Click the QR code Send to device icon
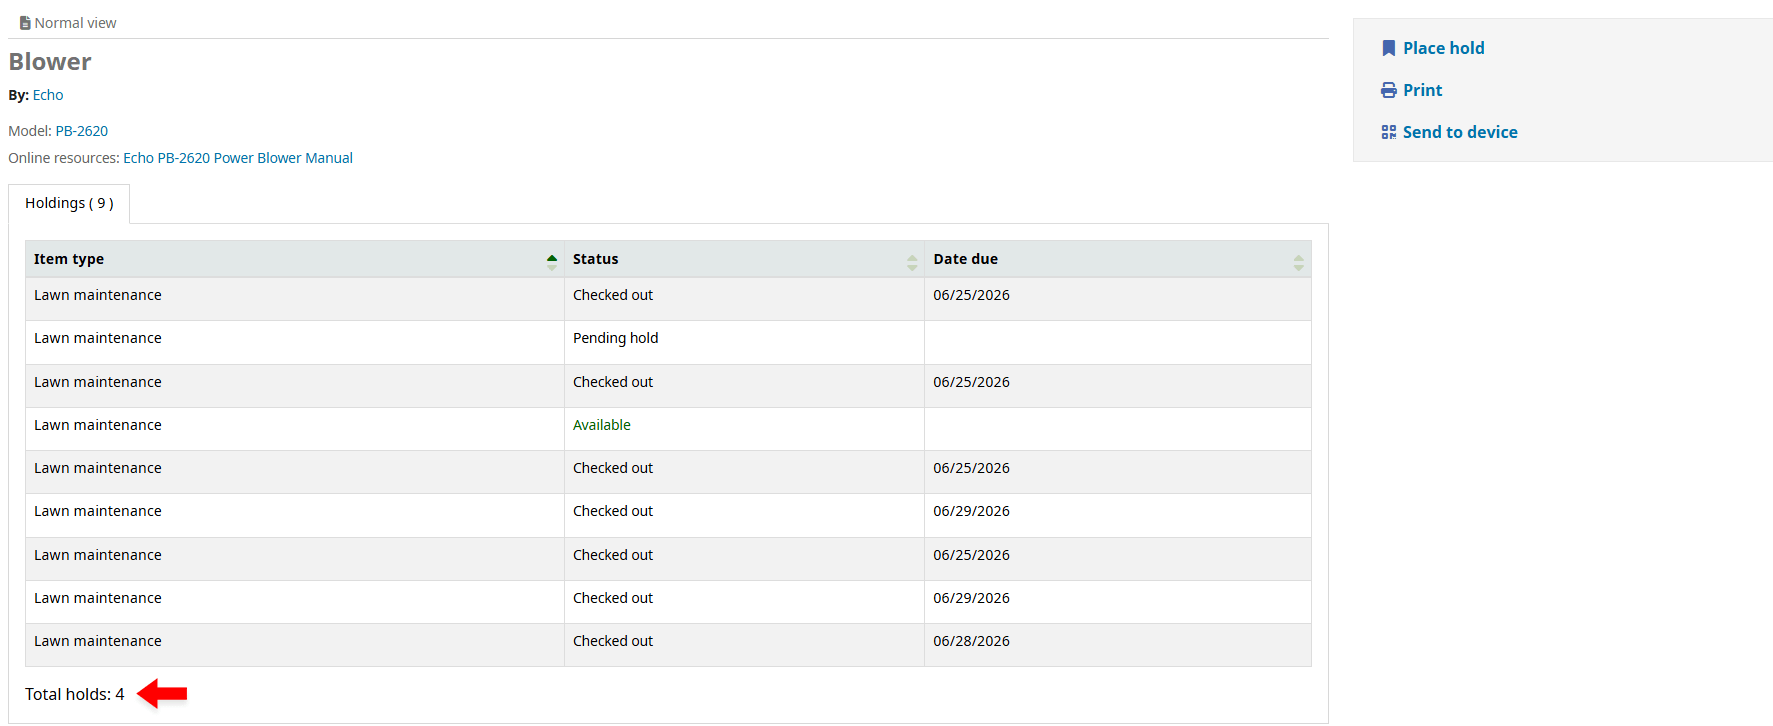Image resolution: width=1773 pixels, height=726 pixels. pyautogui.click(x=1388, y=132)
